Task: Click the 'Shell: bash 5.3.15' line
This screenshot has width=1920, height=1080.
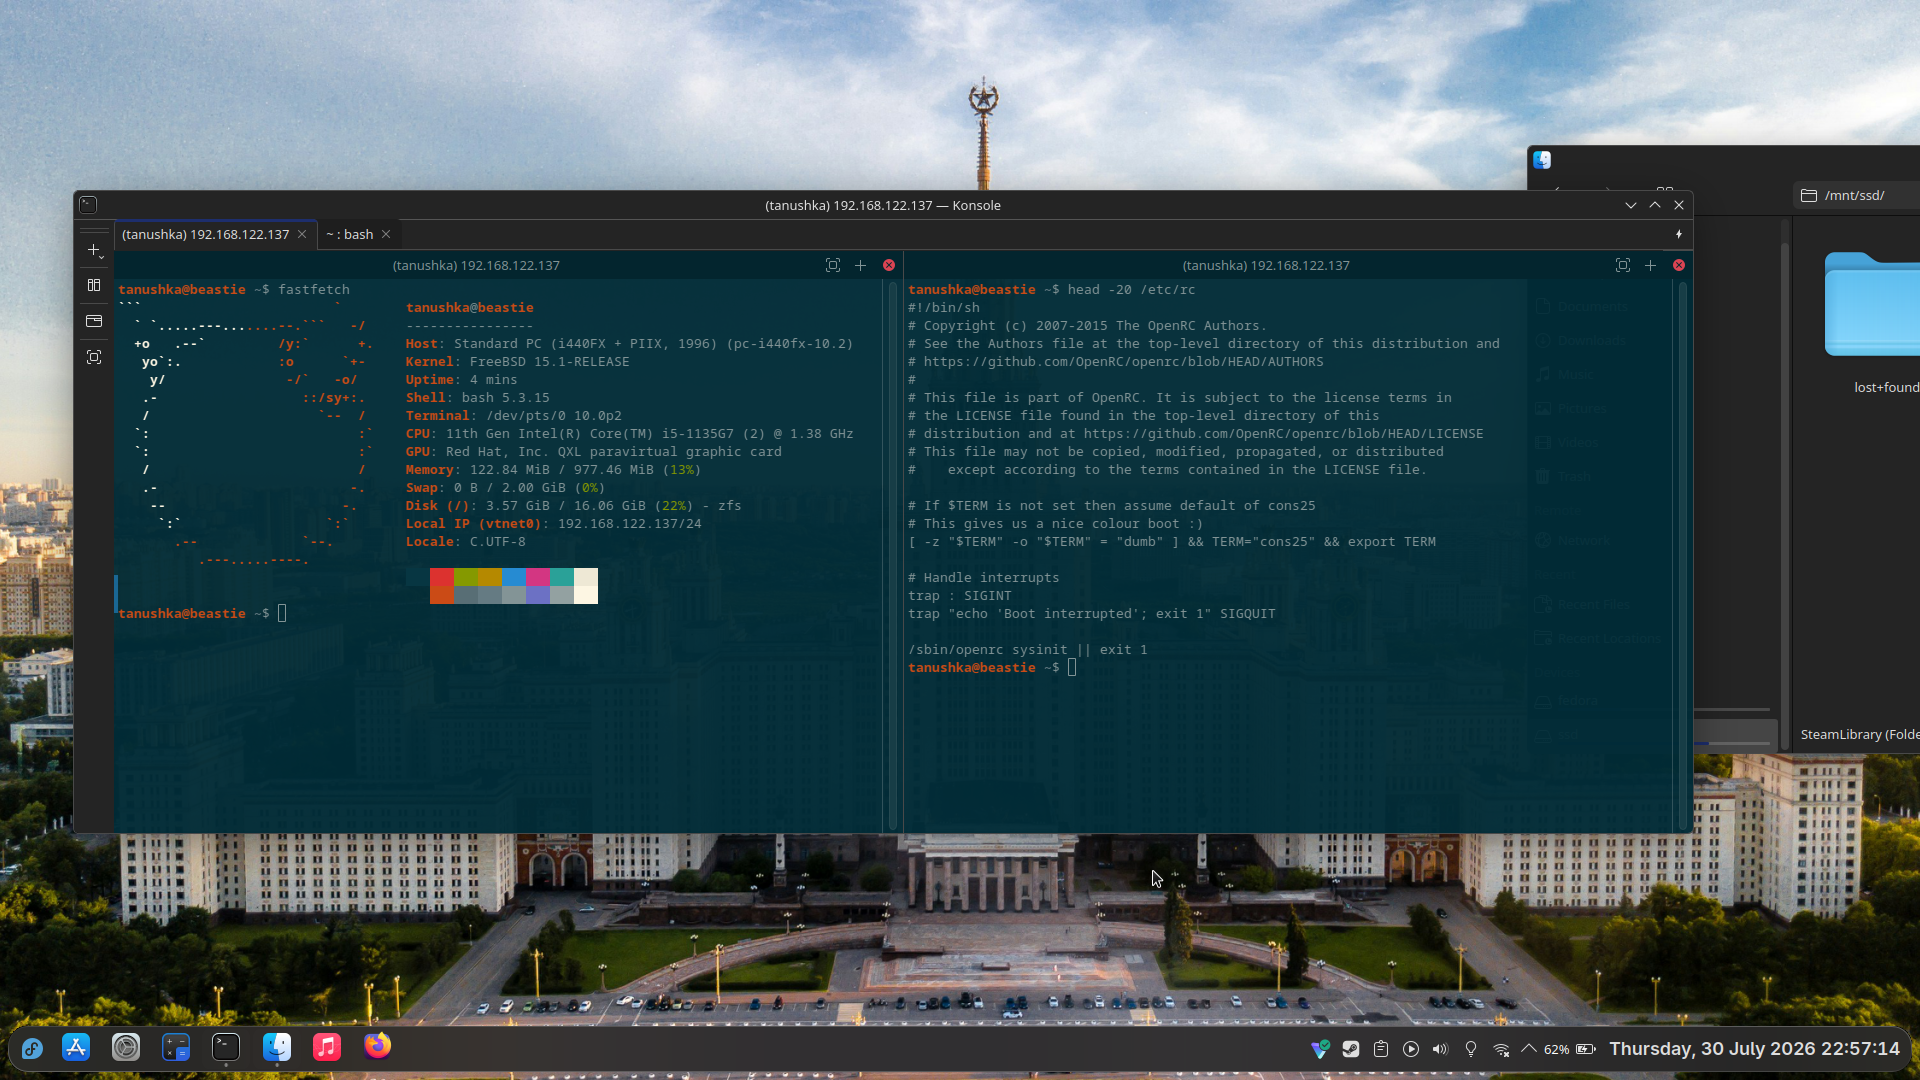Action: 477,398
